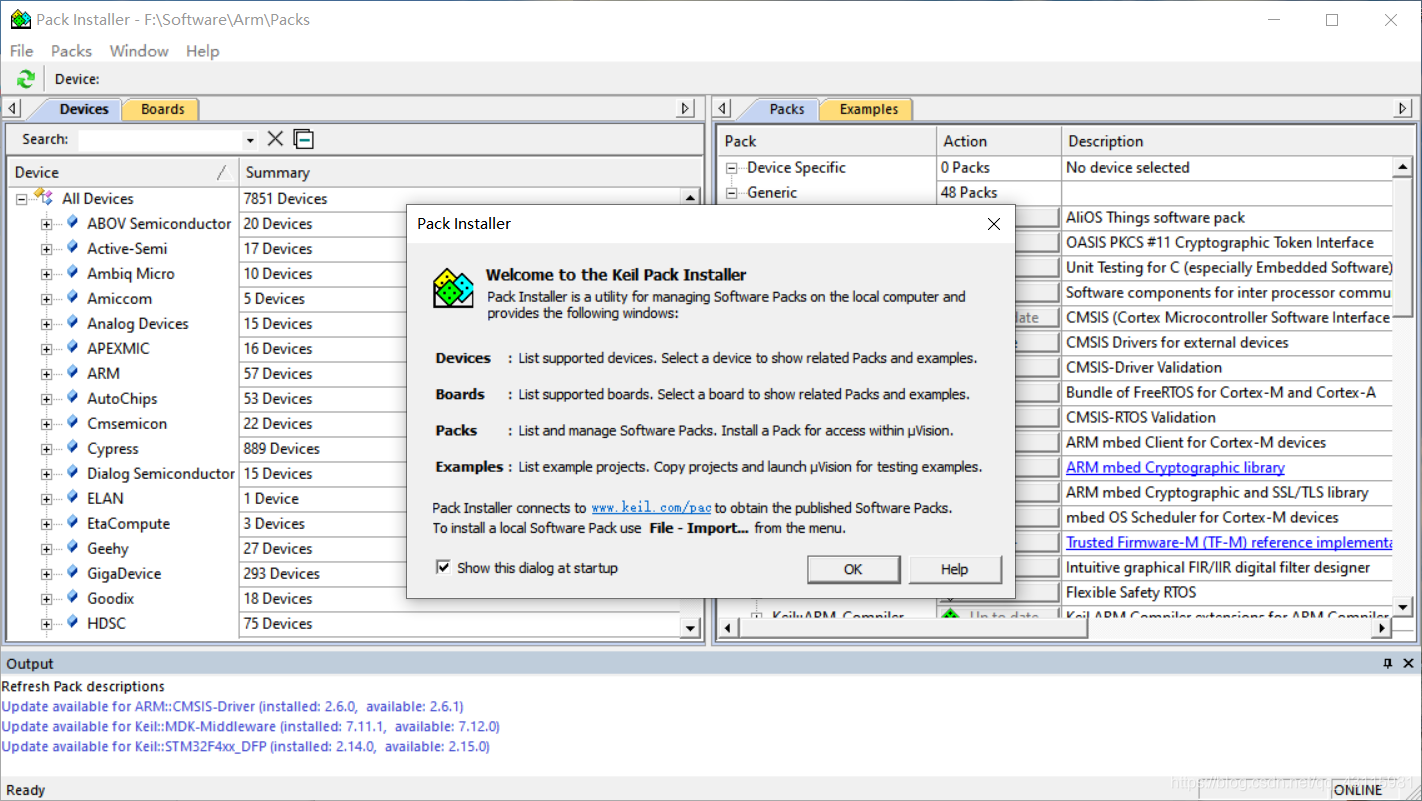
Task: Click the Pack Installer title bar app icon
Action: pyautogui.click(x=20, y=19)
